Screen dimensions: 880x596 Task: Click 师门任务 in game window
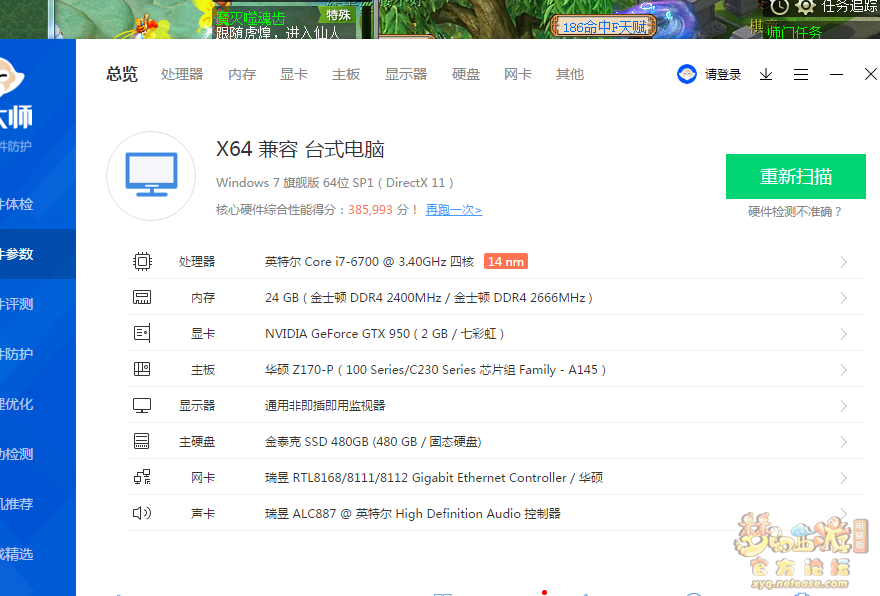coord(794,33)
